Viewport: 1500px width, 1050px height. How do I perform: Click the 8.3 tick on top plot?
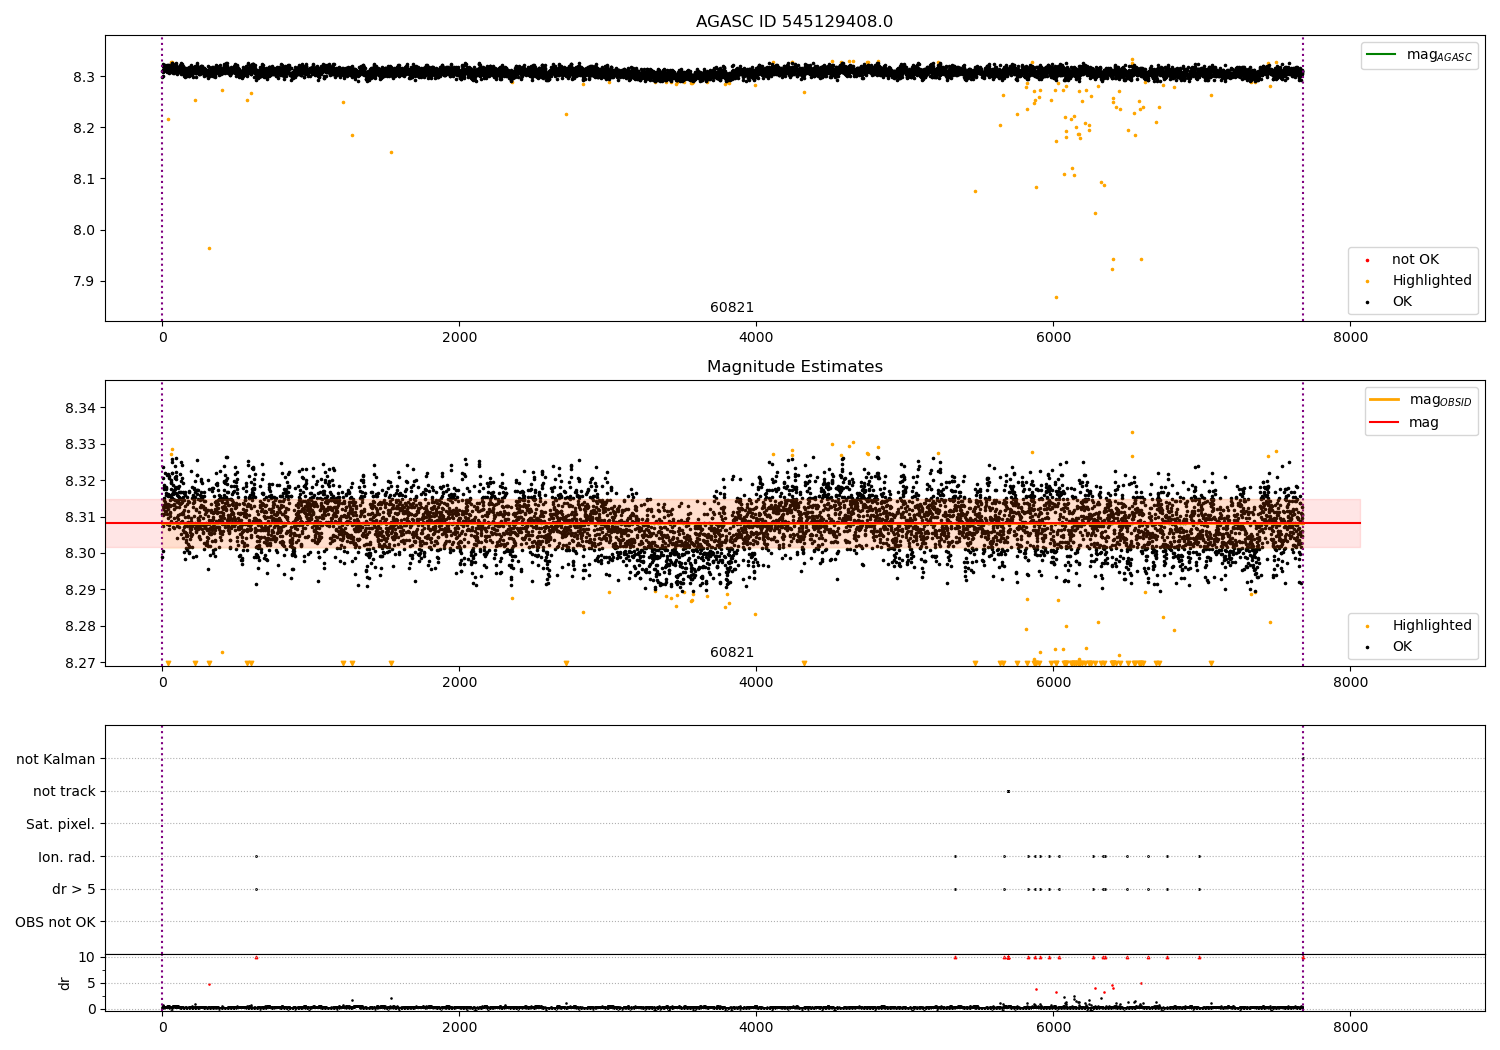click(x=84, y=77)
